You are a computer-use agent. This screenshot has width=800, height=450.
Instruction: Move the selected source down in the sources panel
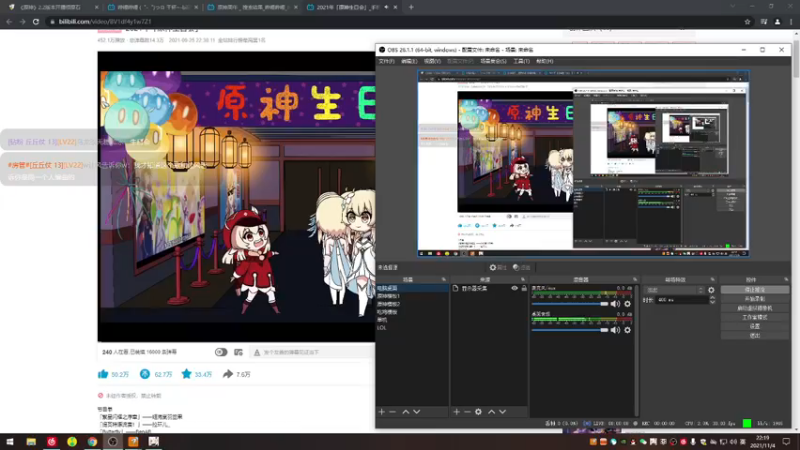[x=503, y=412]
